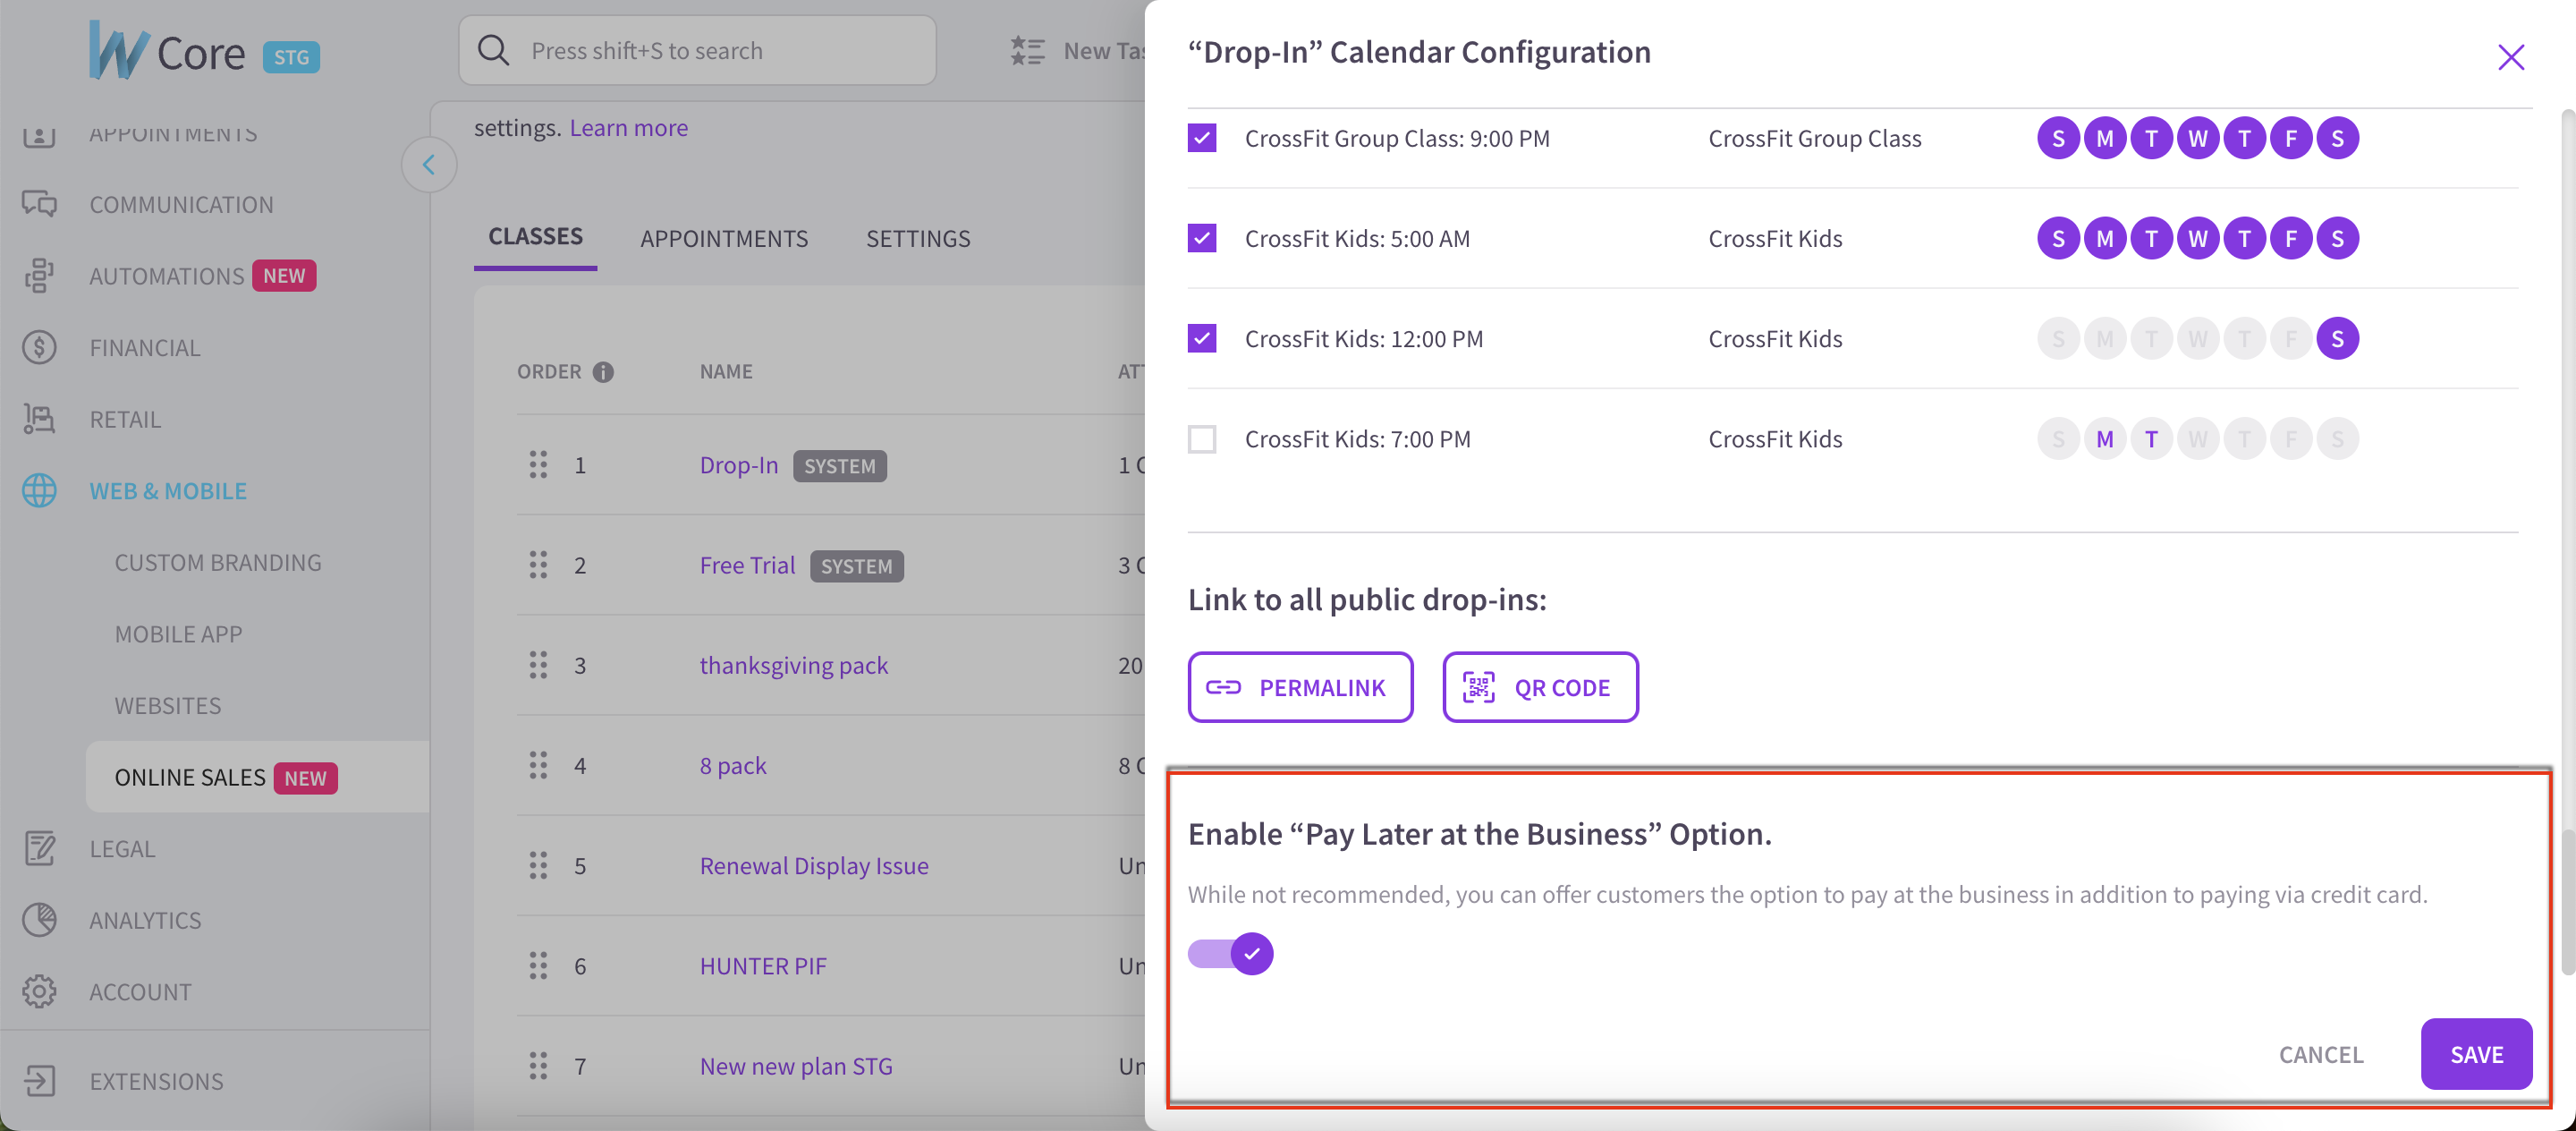Toggle Friday on CrossFit Kids 12:00 PM row
Screen dimensions: 2576x1131
pos(2290,339)
